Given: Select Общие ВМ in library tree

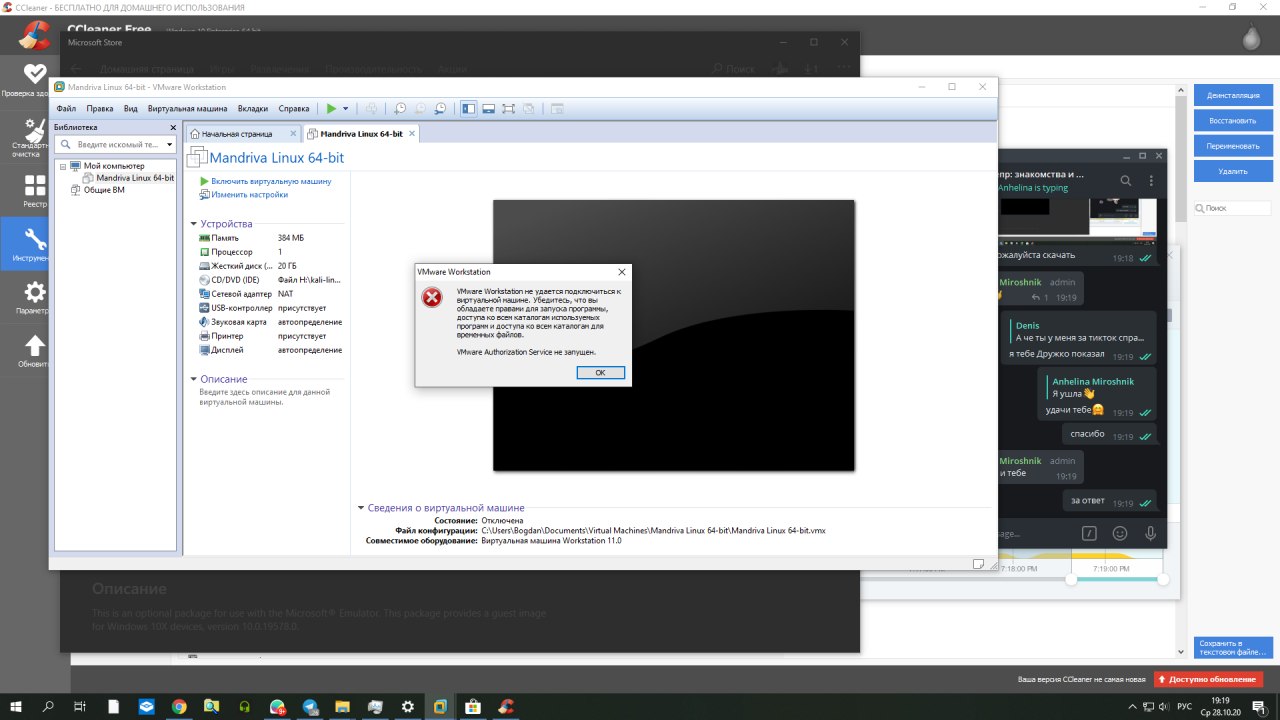Looking at the screenshot, I should [97, 189].
